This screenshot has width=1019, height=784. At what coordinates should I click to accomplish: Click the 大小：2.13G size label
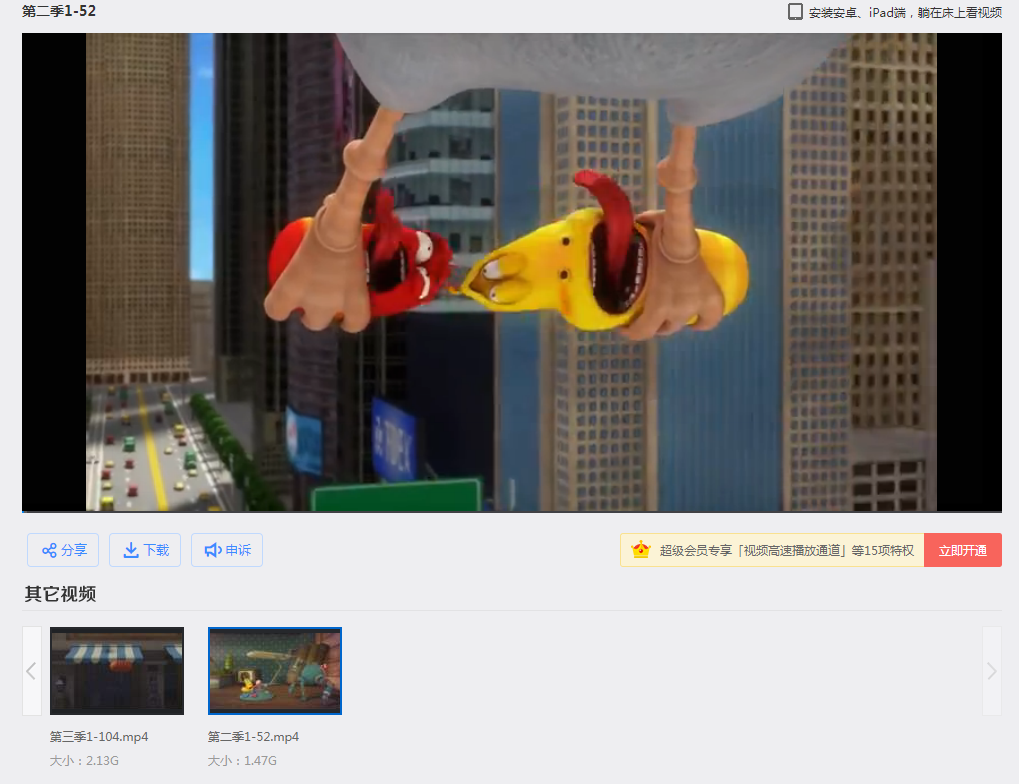[x=84, y=761]
